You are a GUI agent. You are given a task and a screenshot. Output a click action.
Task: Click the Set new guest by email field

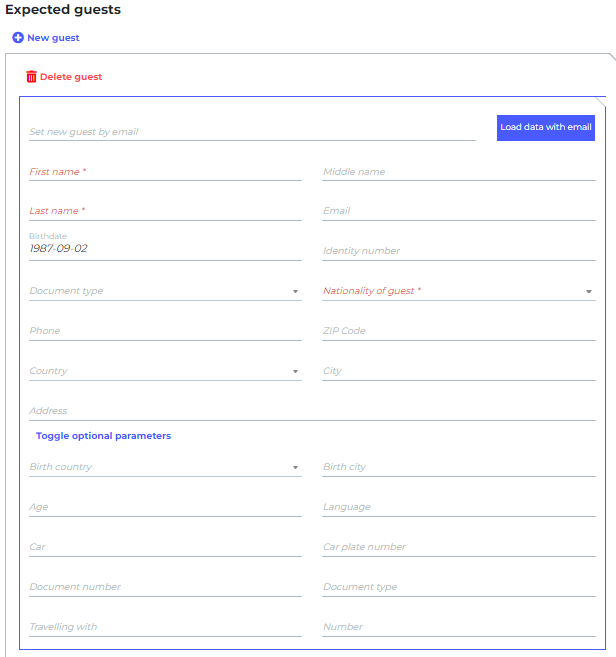252,131
